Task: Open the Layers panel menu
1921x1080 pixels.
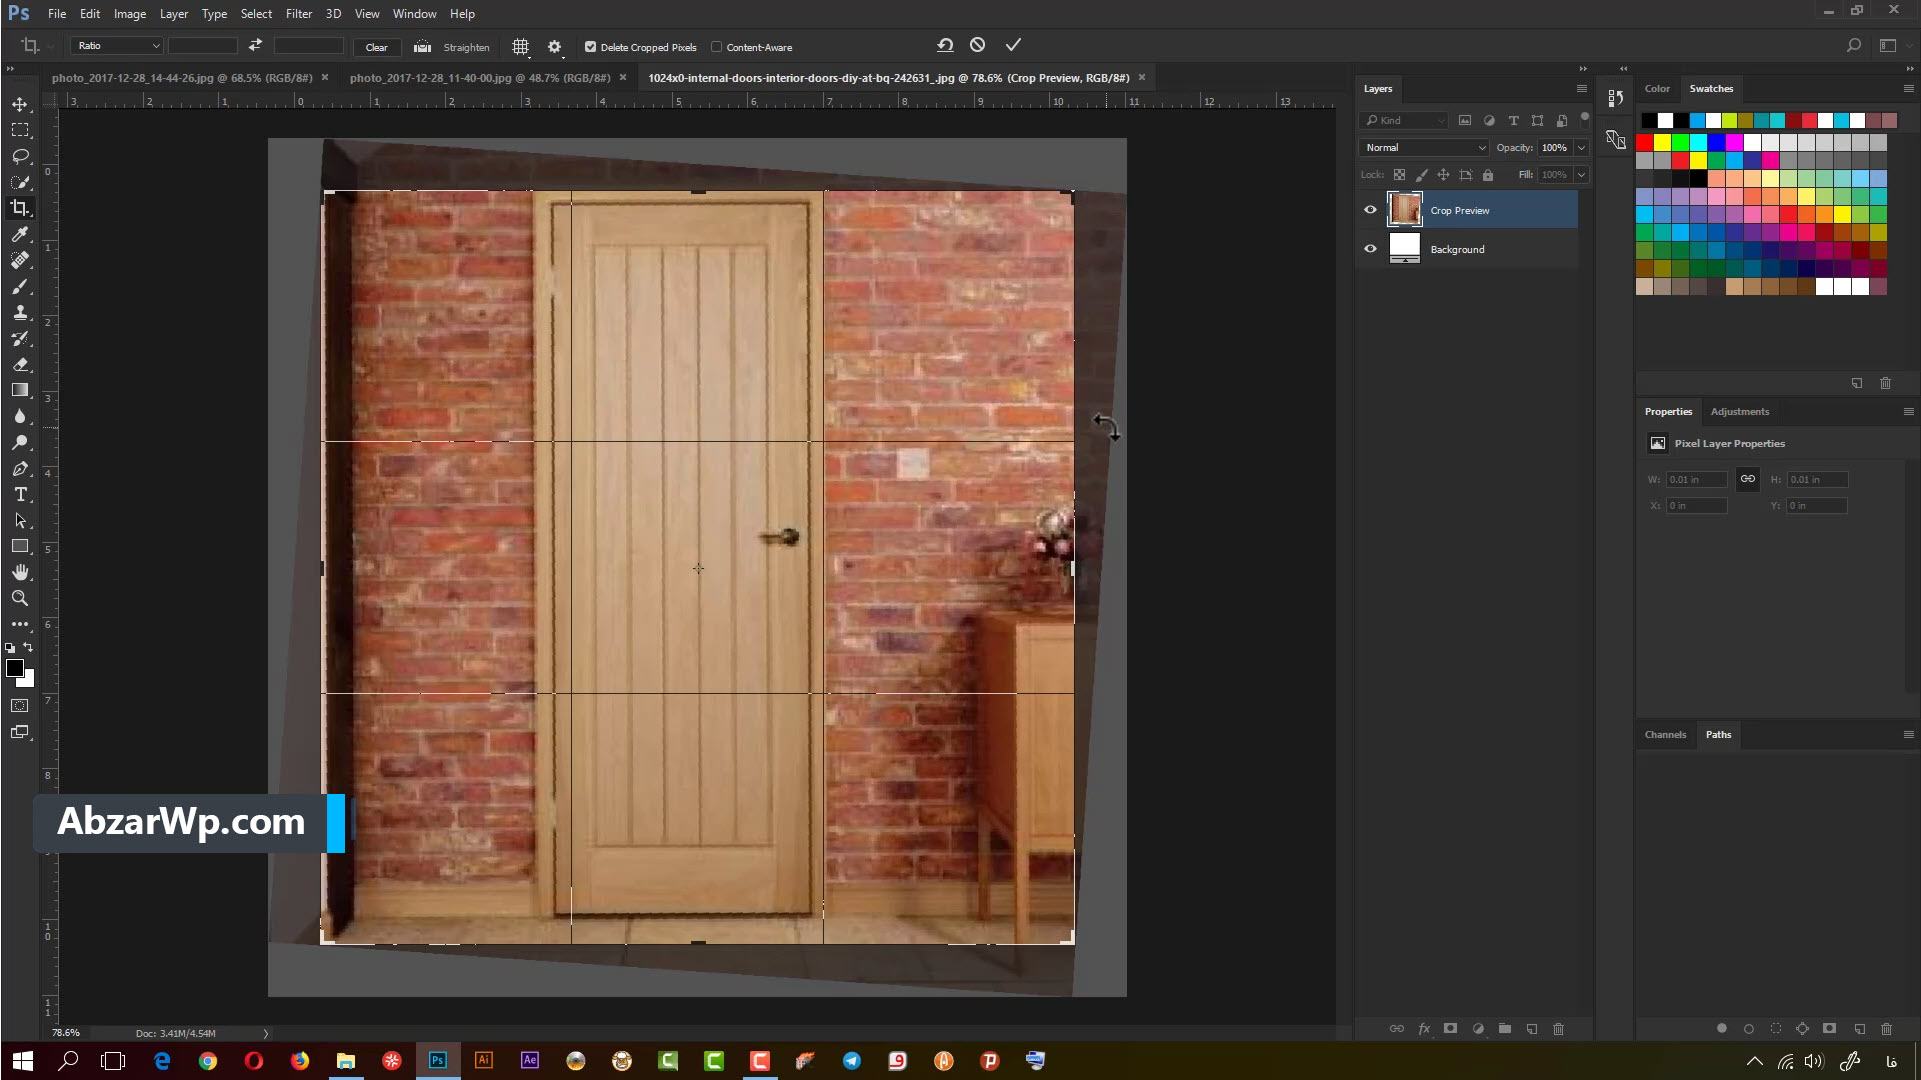Action: pos(1582,89)
